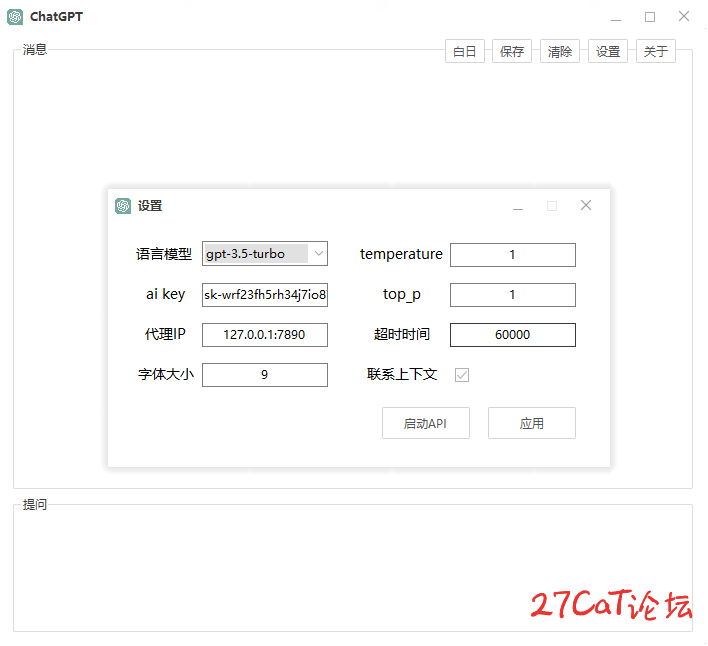The image size is (708, 646).
Task: Click the ChatGPT logo in the main title bar
Action: [15, 17]
